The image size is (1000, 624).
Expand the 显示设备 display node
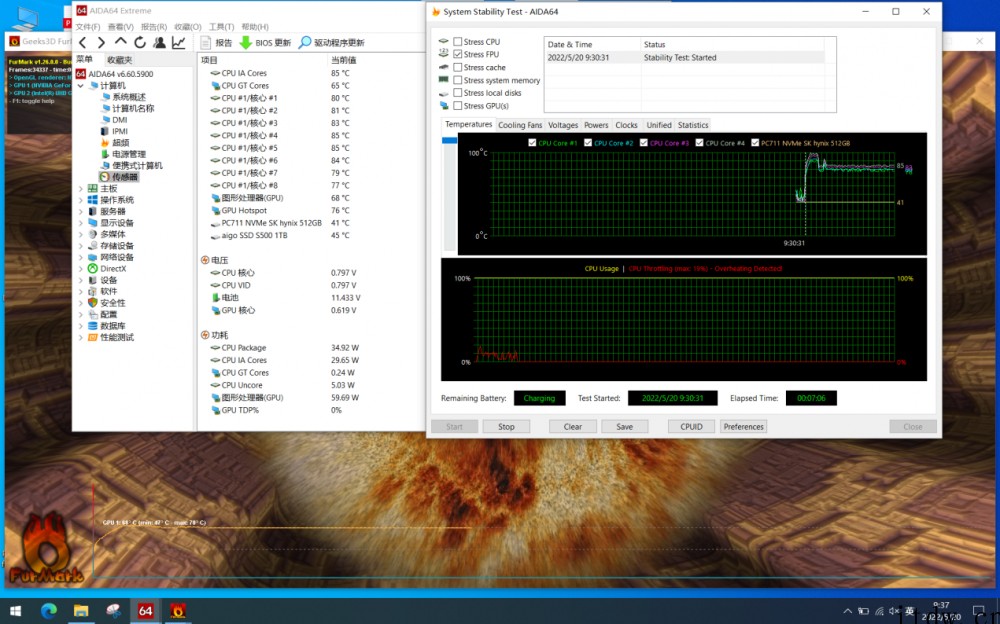pos(81,223)
